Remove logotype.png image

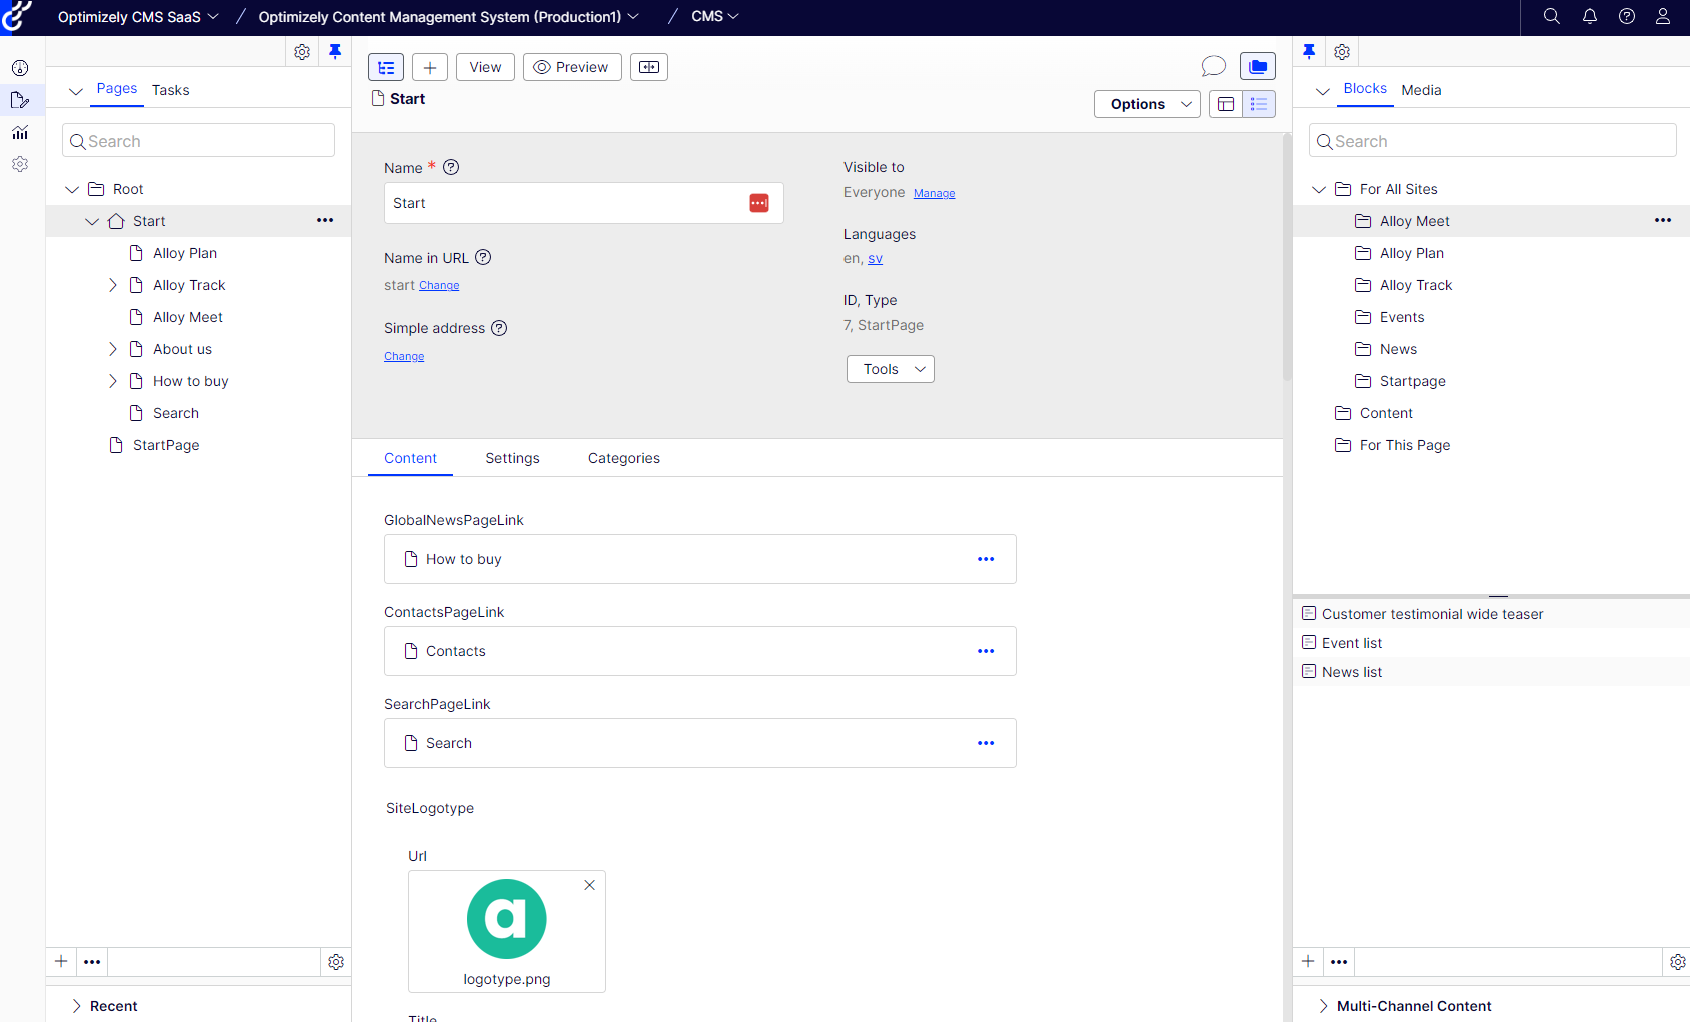point(590,885)
